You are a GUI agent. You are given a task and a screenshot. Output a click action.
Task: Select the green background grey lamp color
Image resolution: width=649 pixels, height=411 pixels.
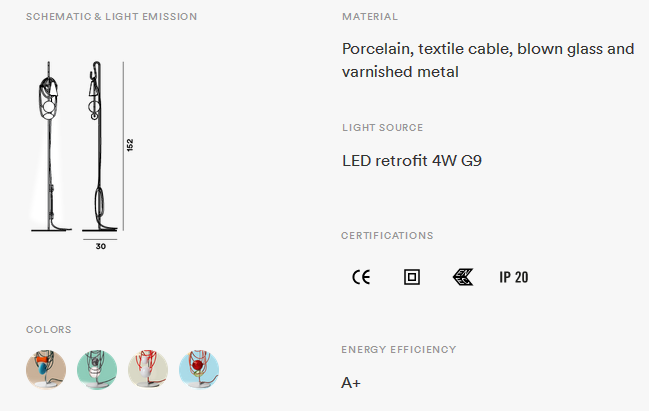[97, 369]
